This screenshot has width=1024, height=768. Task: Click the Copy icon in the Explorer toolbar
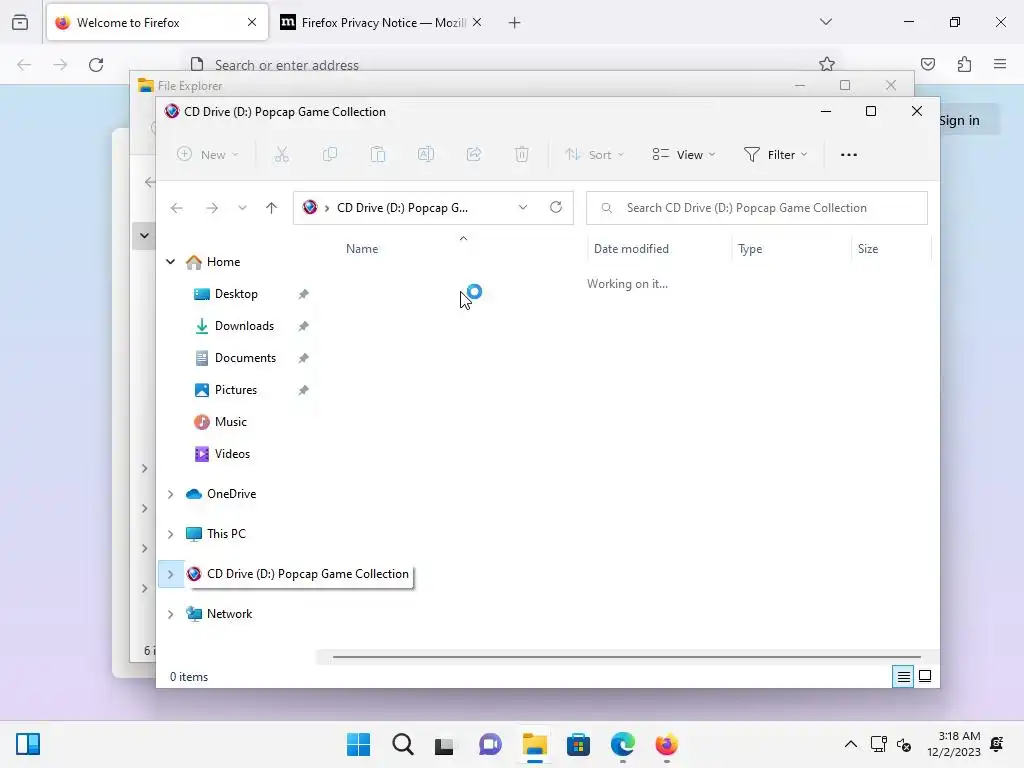330,155
